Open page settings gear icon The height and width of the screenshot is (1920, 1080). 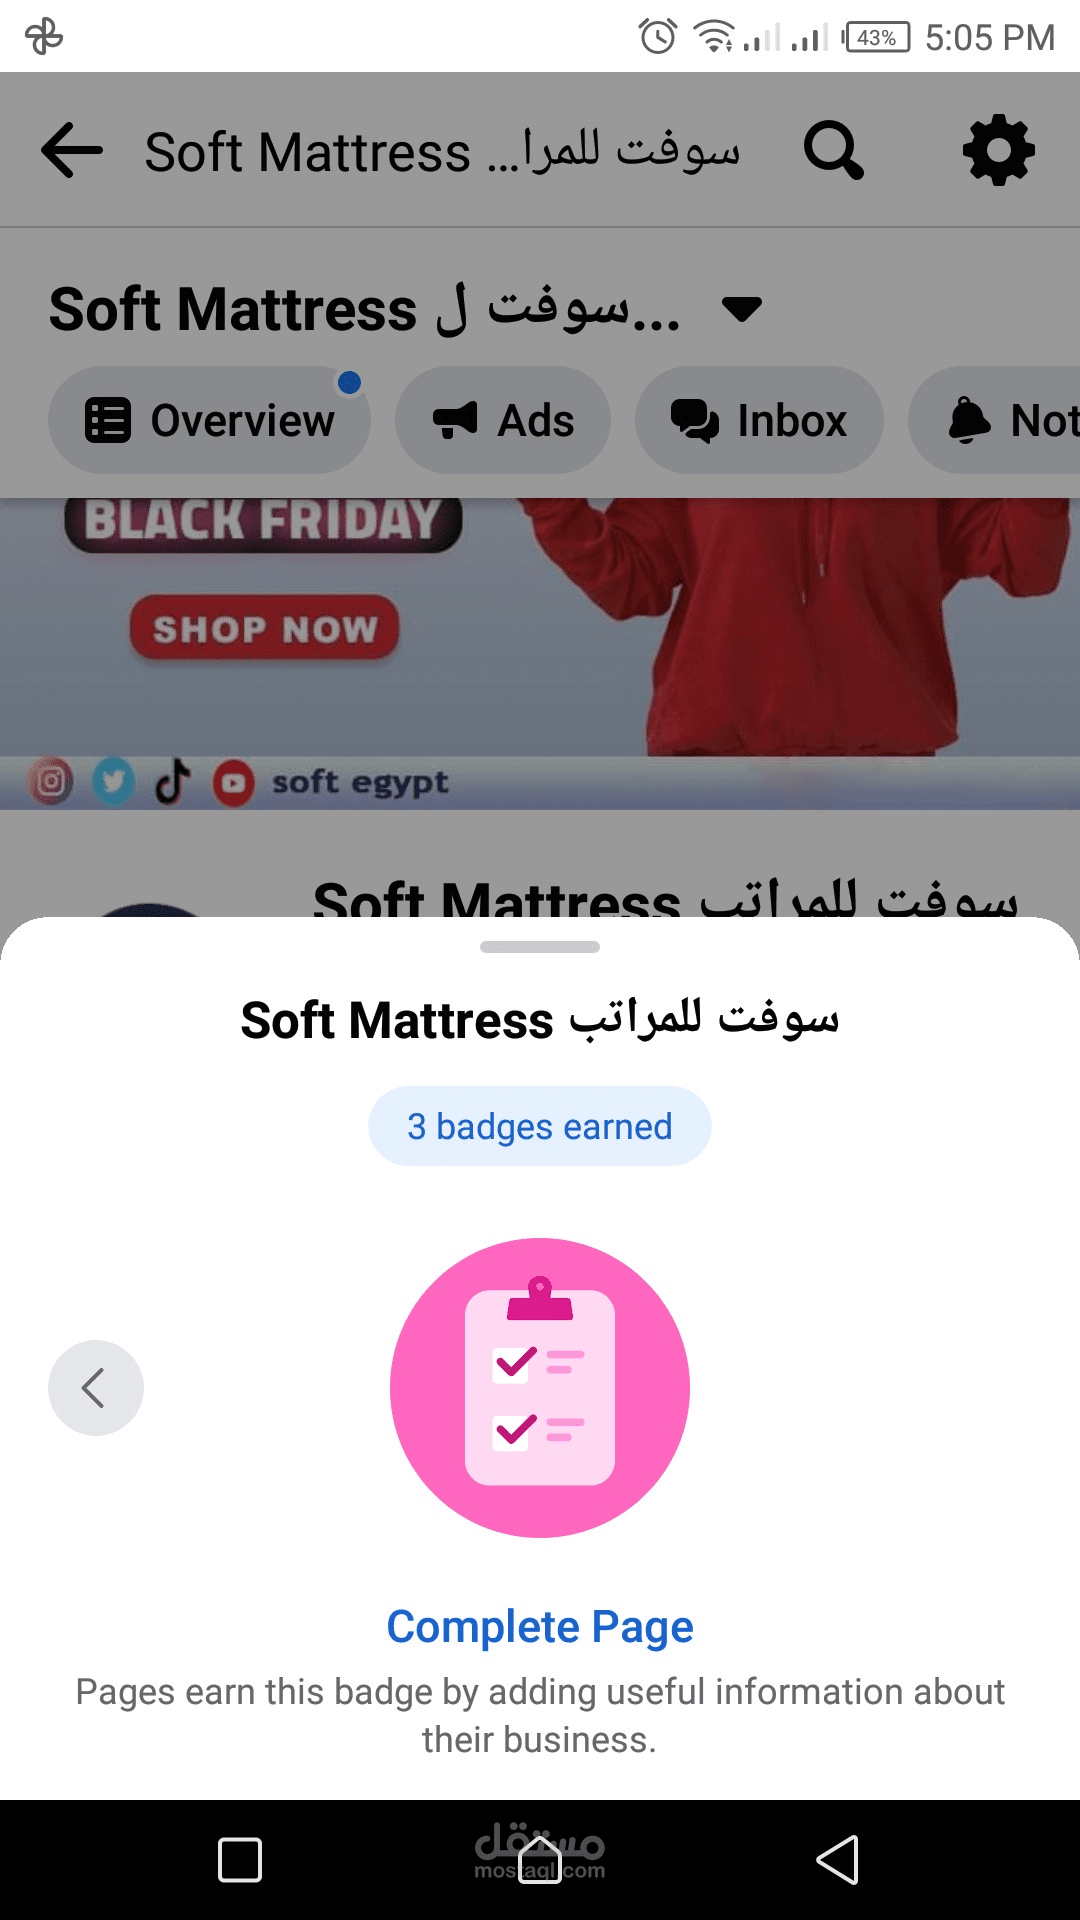(x=999, y=150)
